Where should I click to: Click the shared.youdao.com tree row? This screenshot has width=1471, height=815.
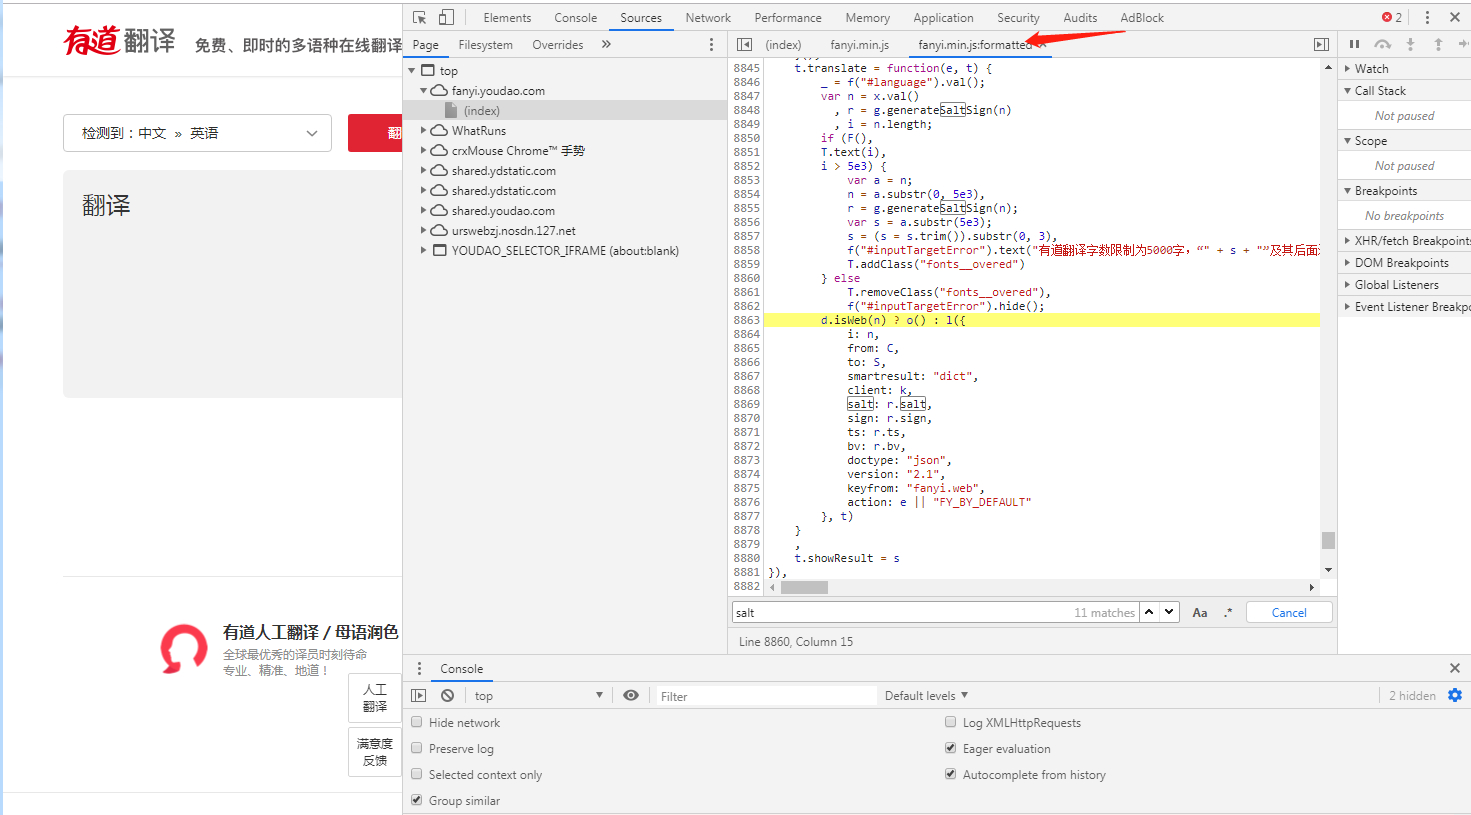tap(565, 211)
